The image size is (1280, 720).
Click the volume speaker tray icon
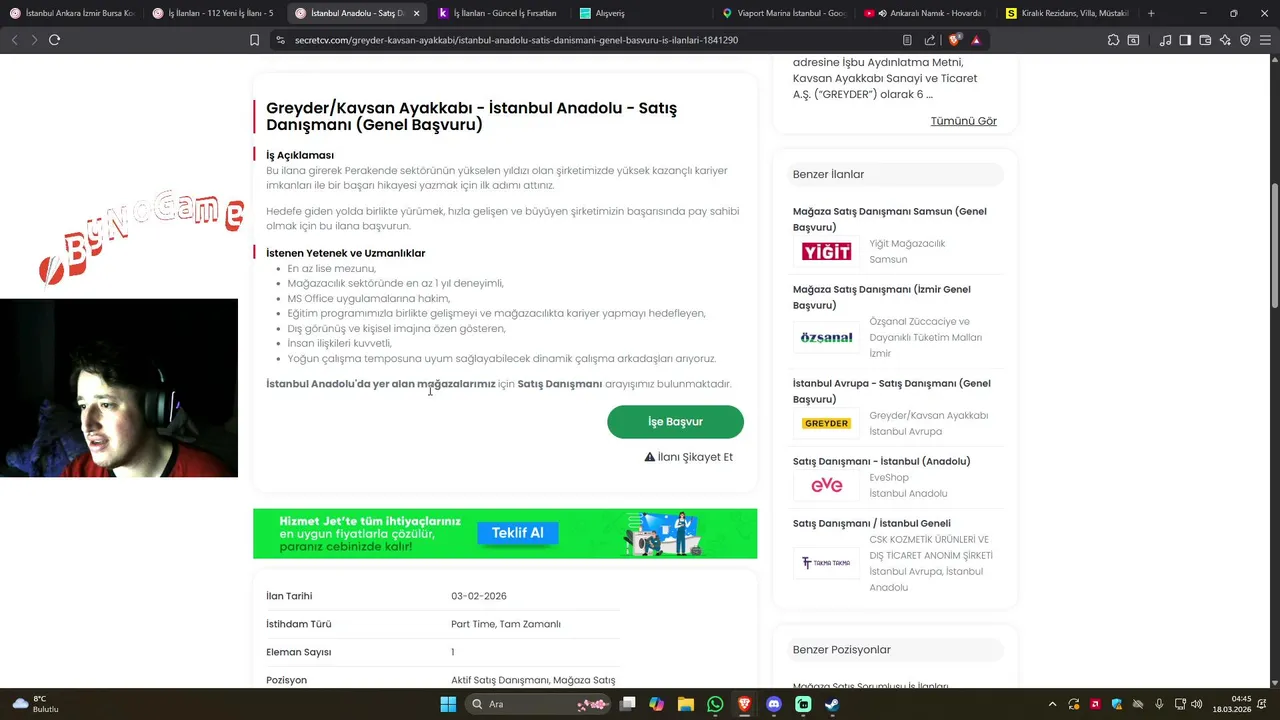point(1197,704)
